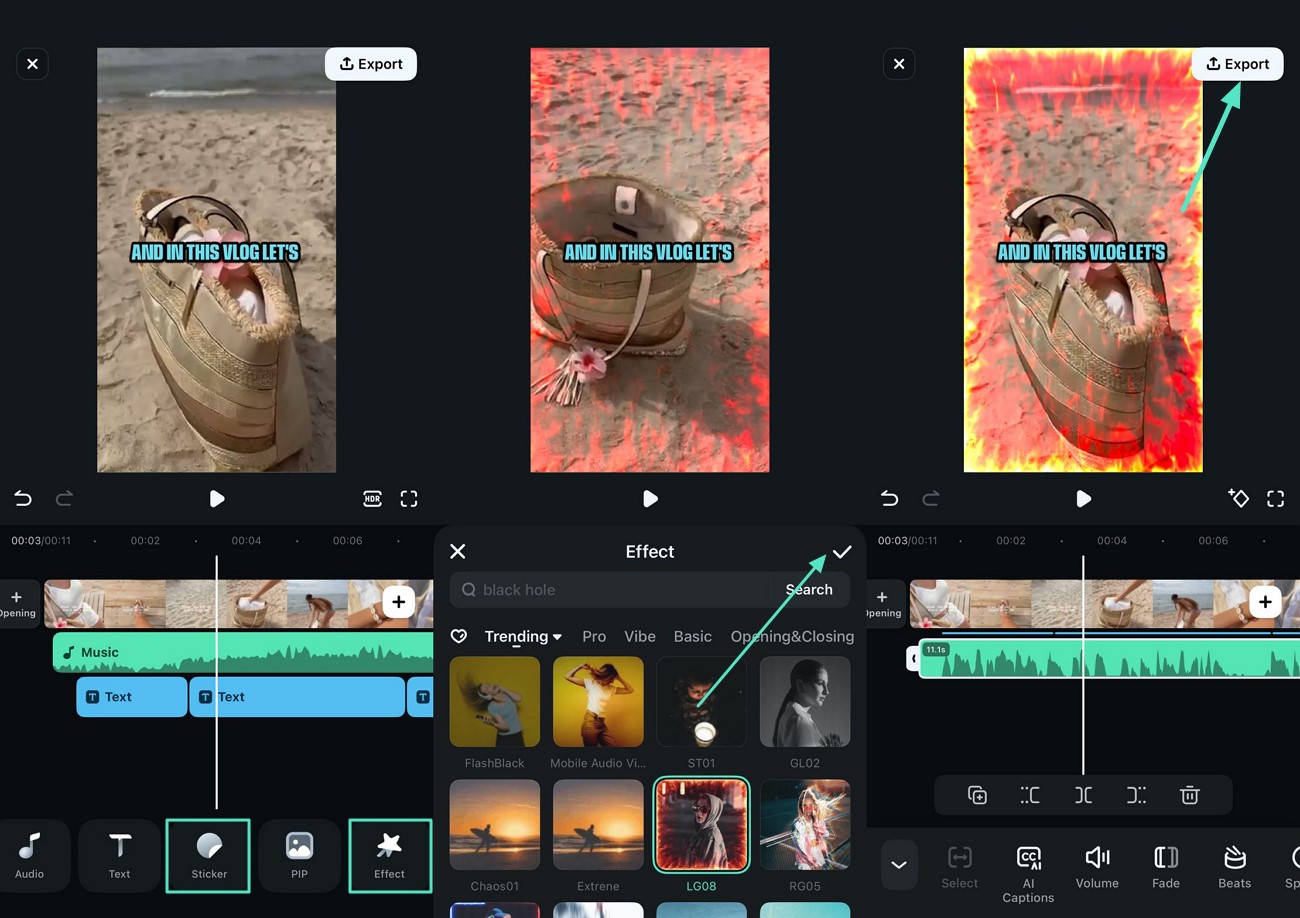
Task: Click the redo arrow on the AI Captions screen
Action: tap(931, 499)
